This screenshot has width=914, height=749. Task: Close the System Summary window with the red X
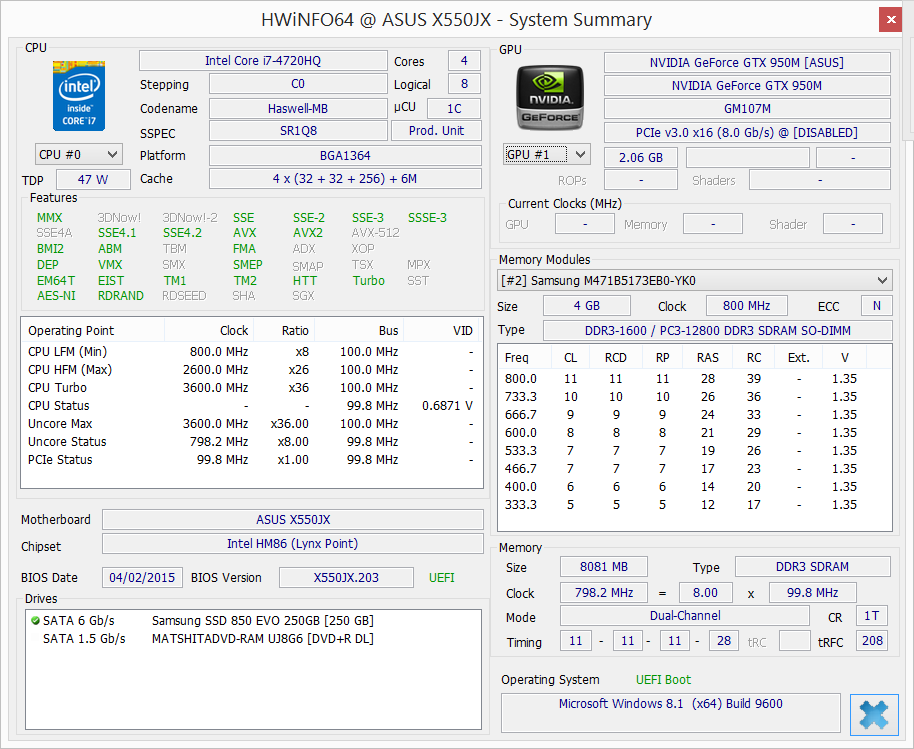click(x=891, y=19)
